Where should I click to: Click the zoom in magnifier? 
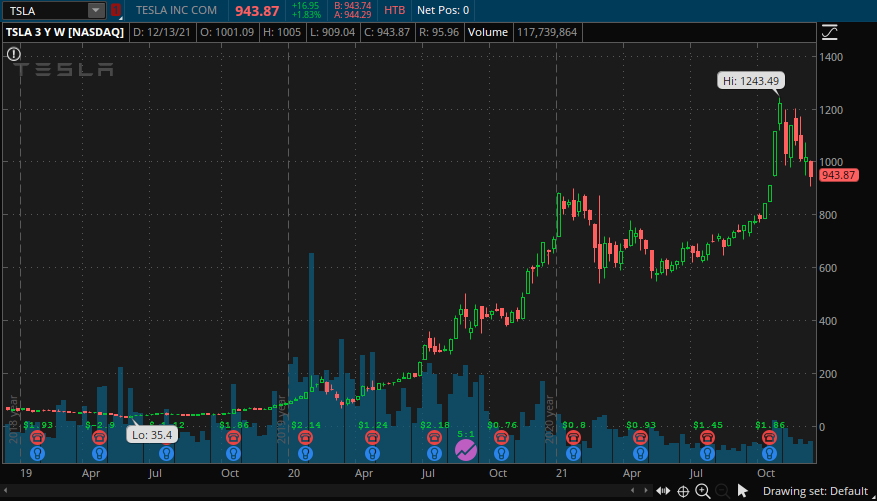pos(702,491)
